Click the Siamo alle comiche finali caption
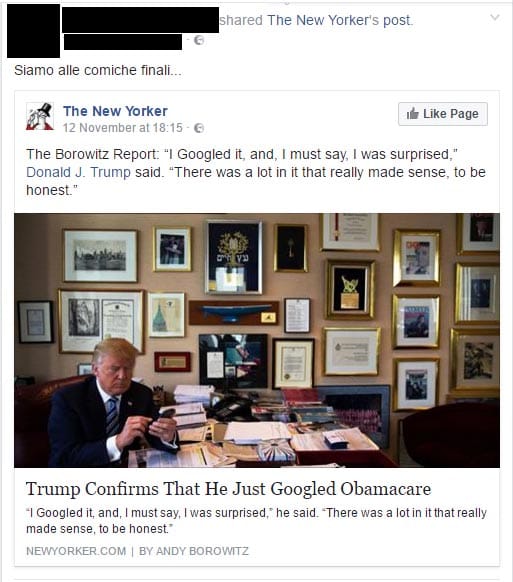The image size is (513, 582). point(98,70)
